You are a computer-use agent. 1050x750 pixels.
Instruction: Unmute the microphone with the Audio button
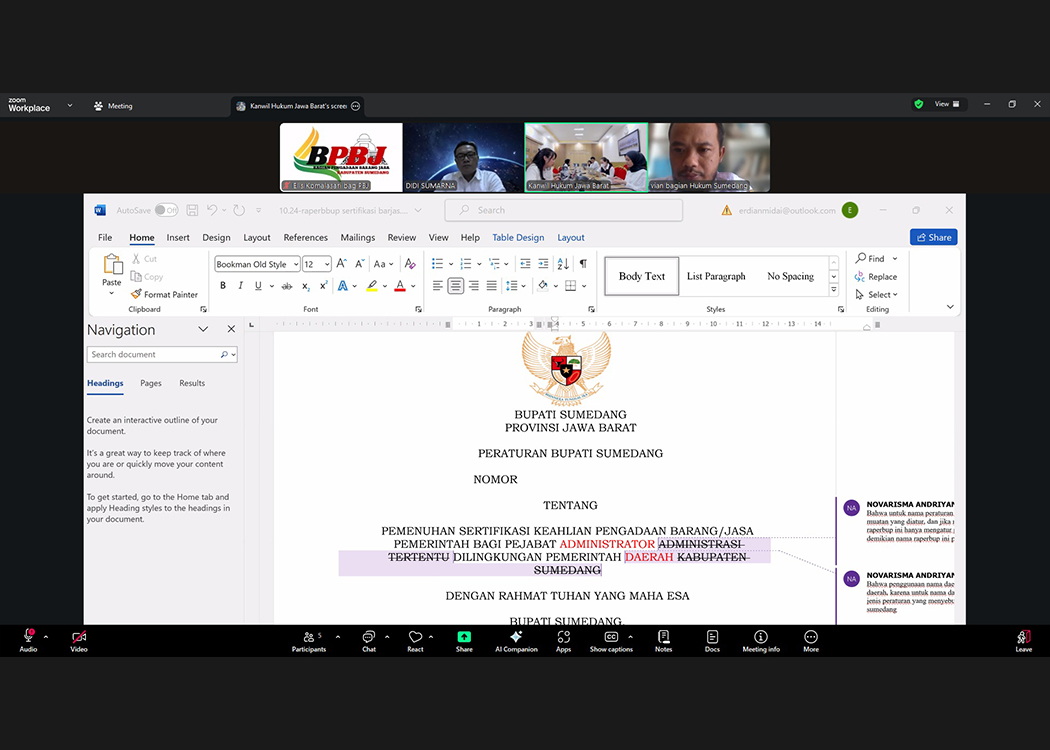tap(28, 640)
